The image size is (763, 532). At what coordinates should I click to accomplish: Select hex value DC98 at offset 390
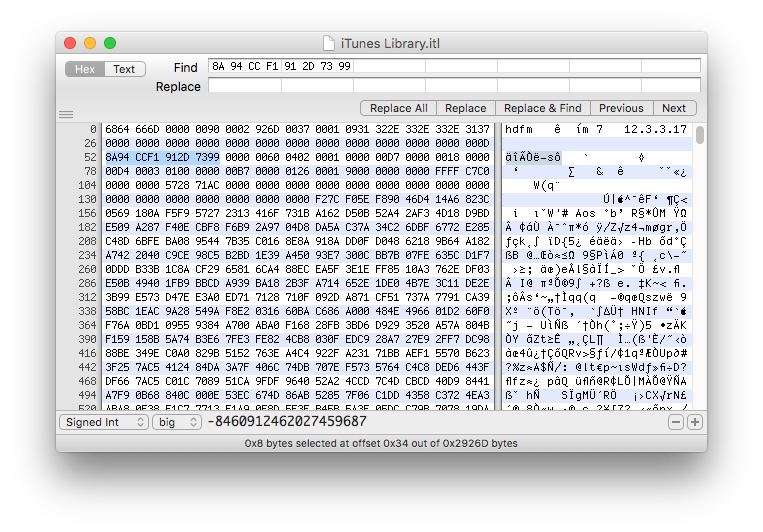477,339
